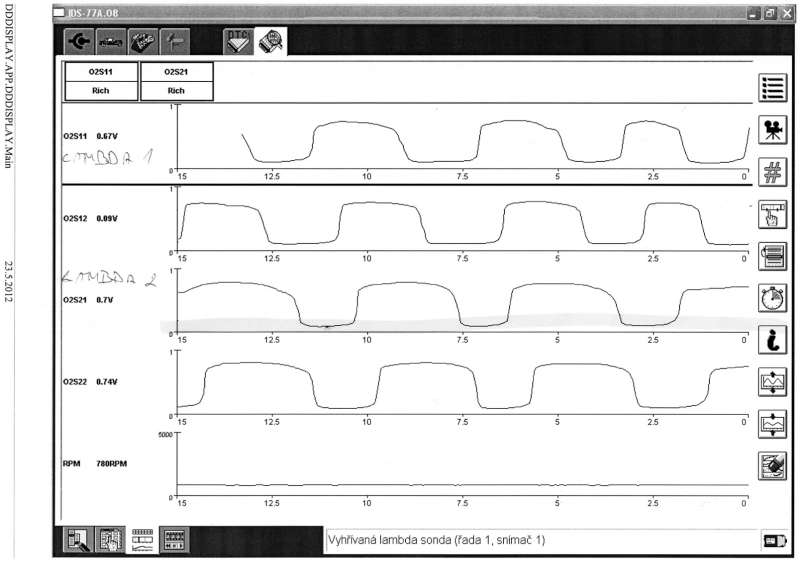Click inside the O2S22 waveform graph
The width and height of the screenshot is (800, 563).
coord(462,383)
